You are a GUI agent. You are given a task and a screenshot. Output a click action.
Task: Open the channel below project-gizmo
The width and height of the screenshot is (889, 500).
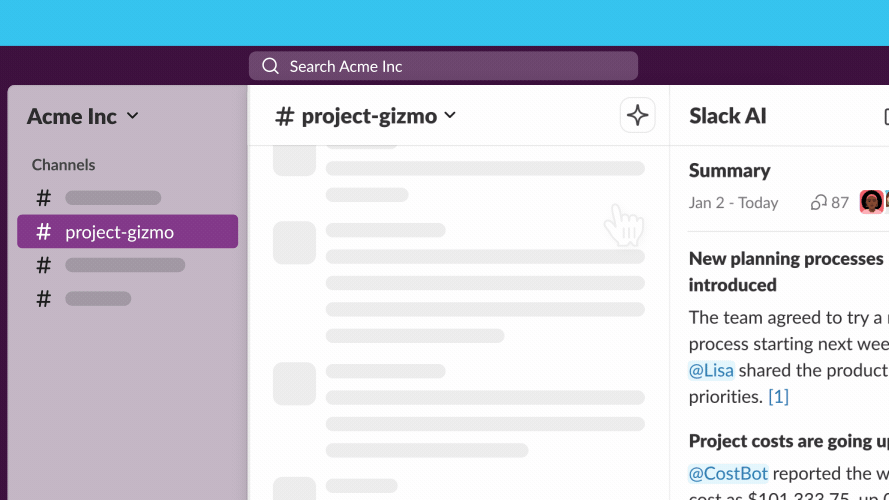(124, 265)
